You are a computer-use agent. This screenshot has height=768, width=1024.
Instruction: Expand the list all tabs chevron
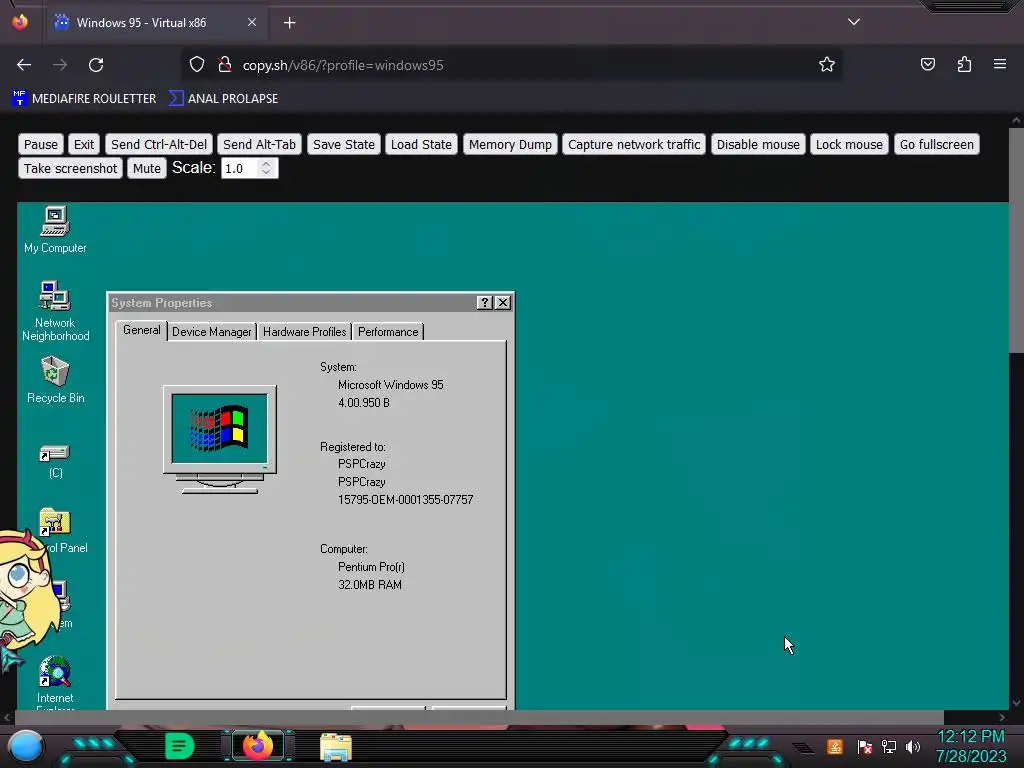click(x=854, y=22)
